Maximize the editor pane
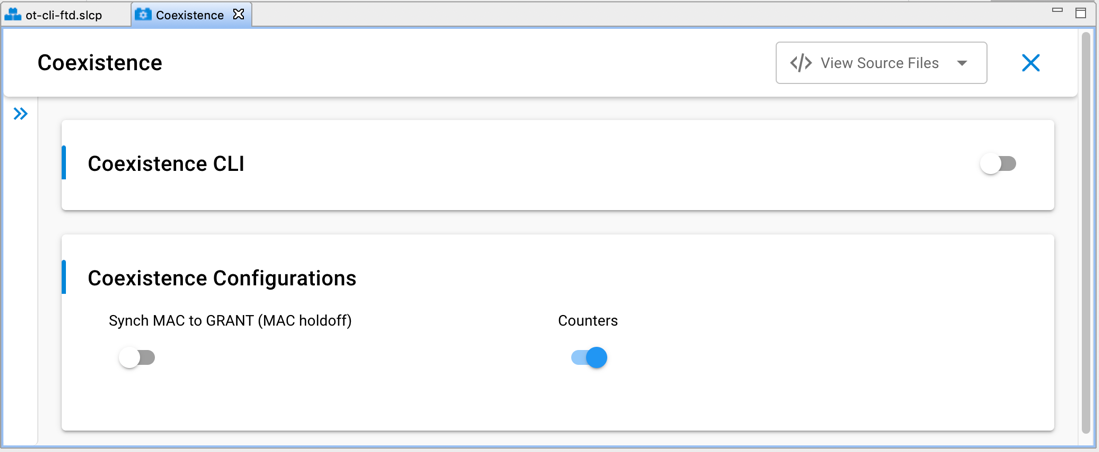Image resolution: width=1099 pixels, height=452 pixels. pos(1081,13)
